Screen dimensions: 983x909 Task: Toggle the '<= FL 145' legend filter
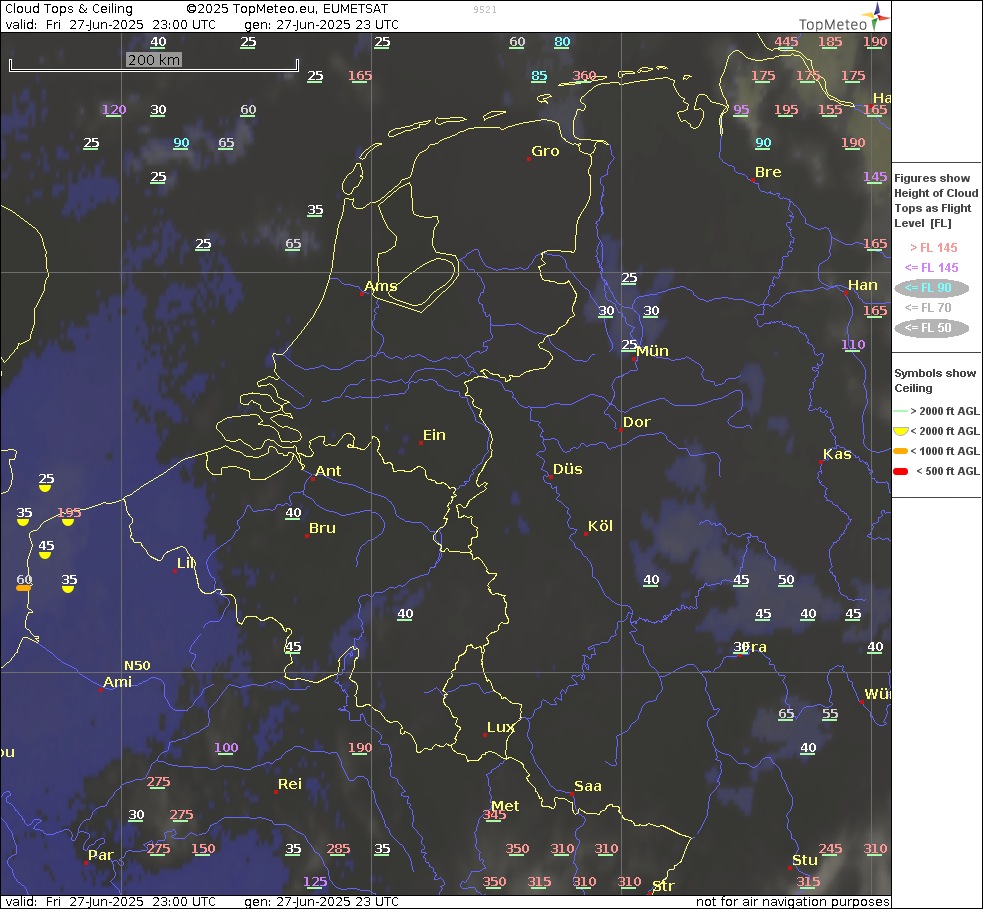(x=932, y=268)
